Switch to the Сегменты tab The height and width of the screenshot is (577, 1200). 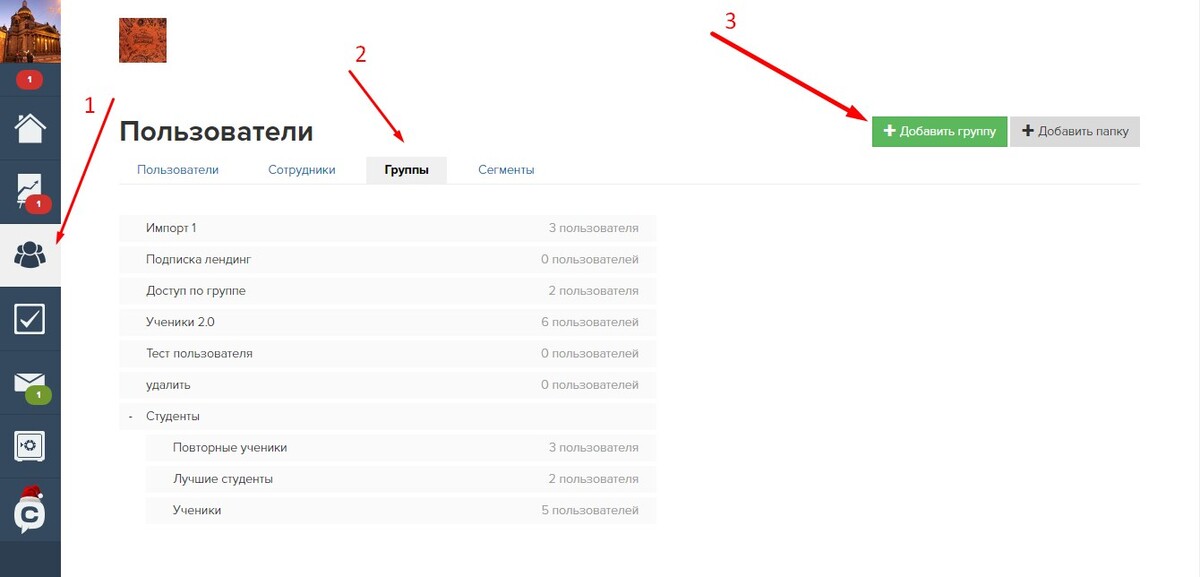coord(506,170)
